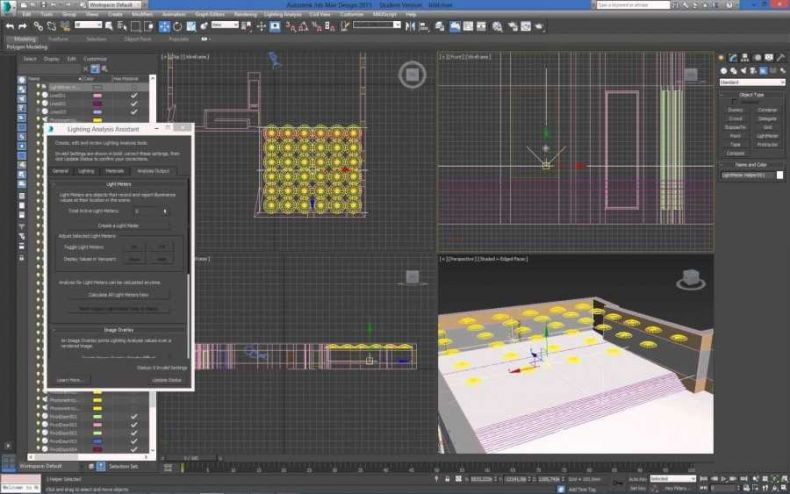The image size is (790, 494).
Task: Select the Select and Link tool
Action: (x=38, y=26)
